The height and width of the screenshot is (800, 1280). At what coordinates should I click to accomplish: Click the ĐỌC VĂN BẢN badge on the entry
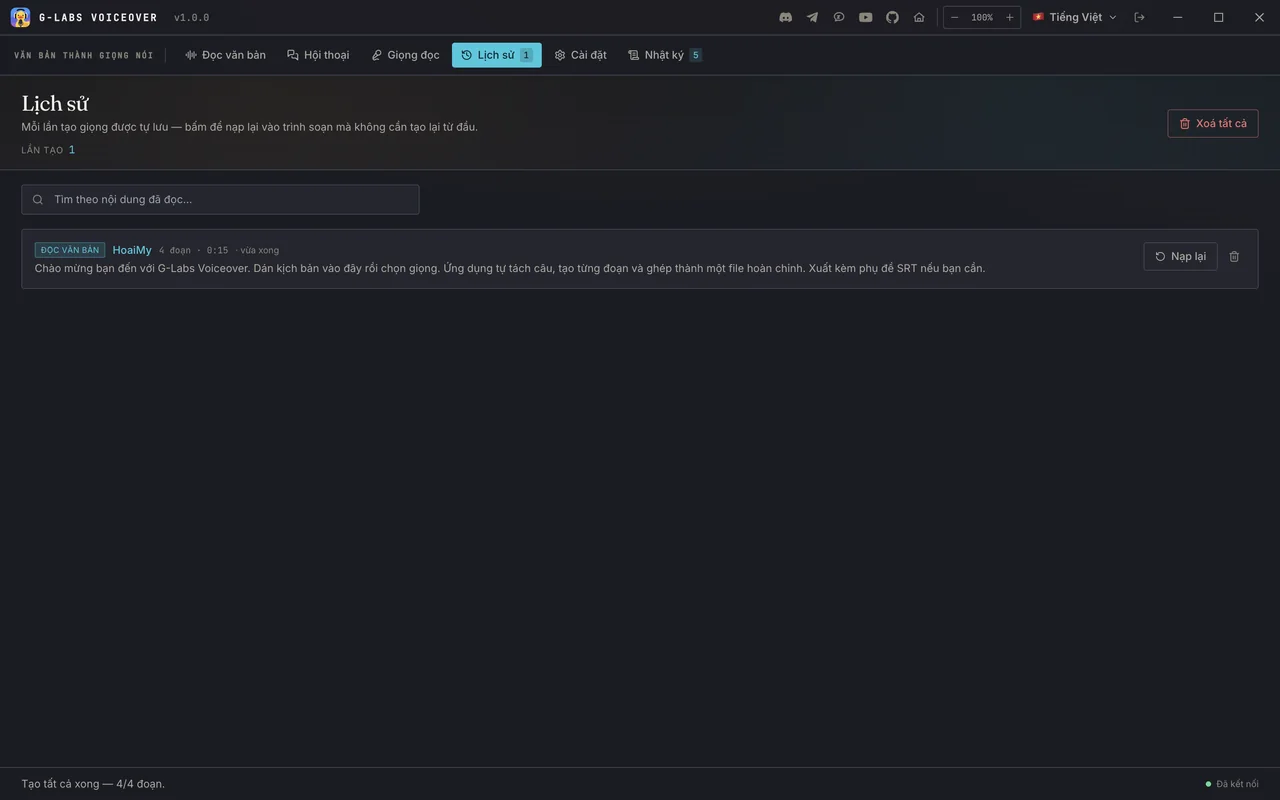point(70,250)
